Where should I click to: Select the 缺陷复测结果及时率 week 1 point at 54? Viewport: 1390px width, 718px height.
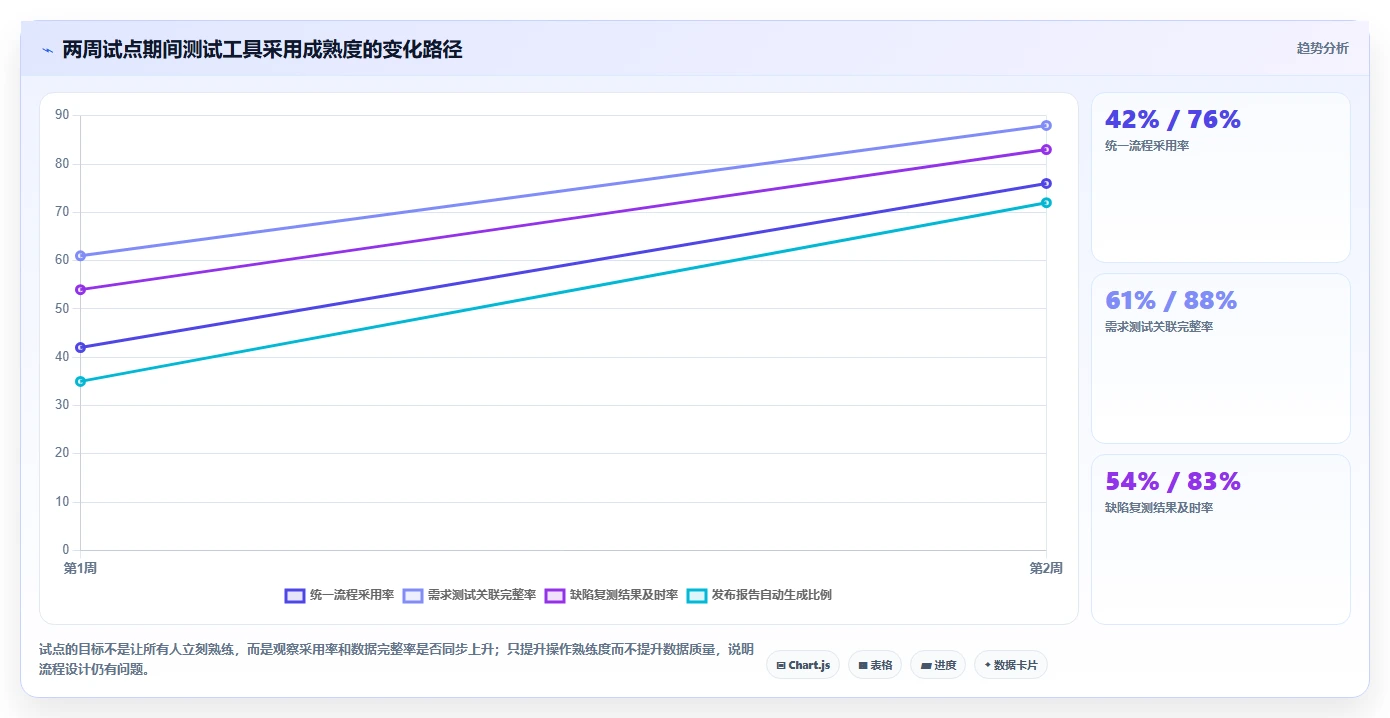[80, 290]
